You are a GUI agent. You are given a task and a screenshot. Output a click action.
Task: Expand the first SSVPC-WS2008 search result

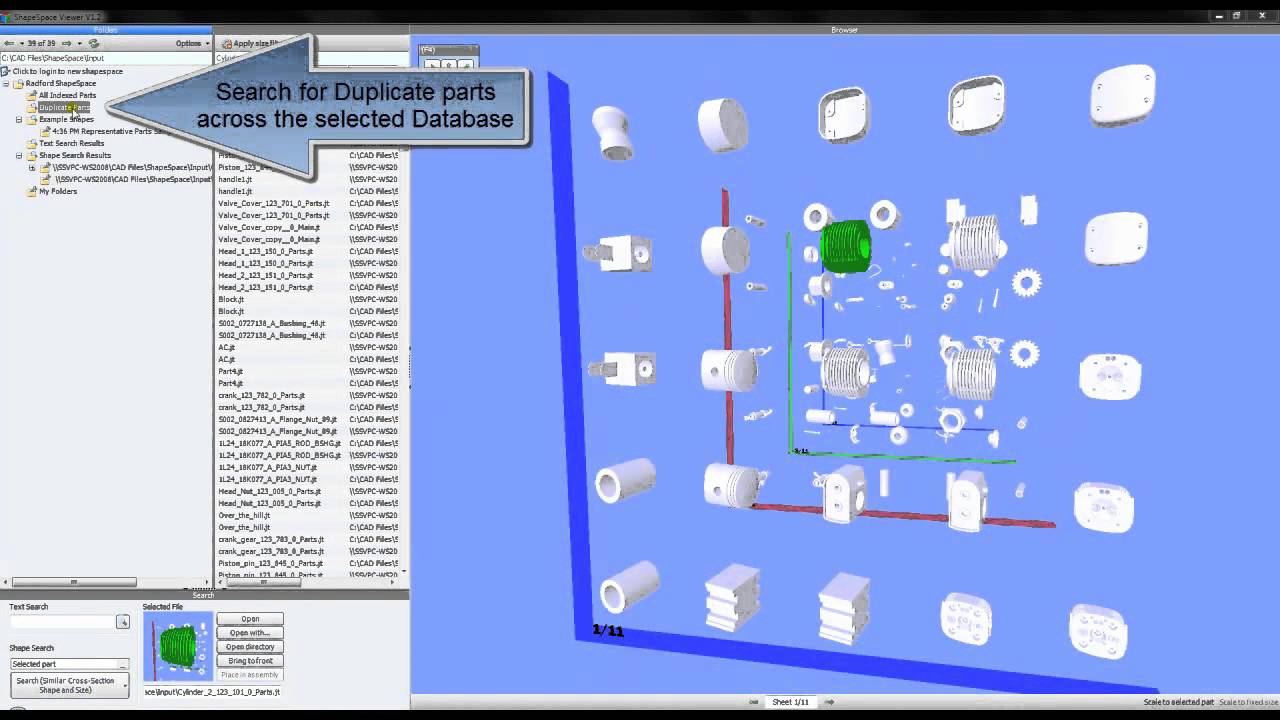32,167
